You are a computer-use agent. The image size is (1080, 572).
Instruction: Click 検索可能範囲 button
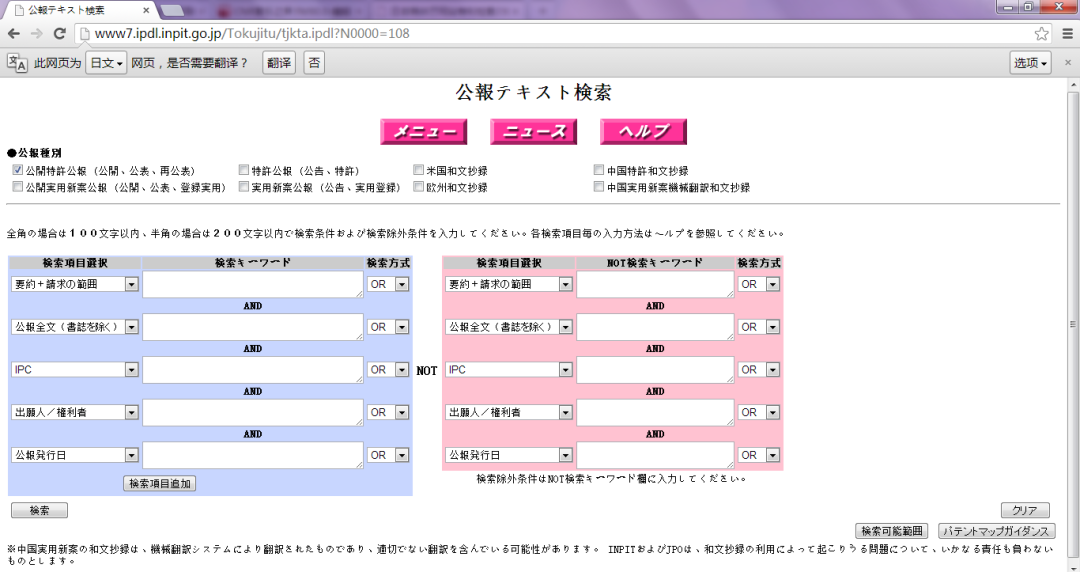tap(891, 531)
